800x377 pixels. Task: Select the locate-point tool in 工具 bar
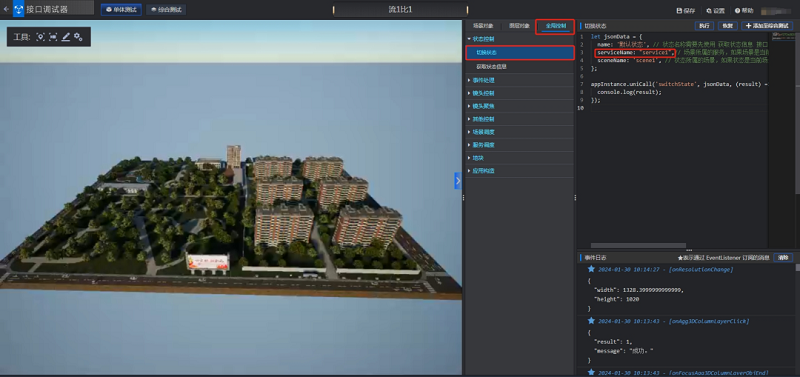click(x=40, y=37)
